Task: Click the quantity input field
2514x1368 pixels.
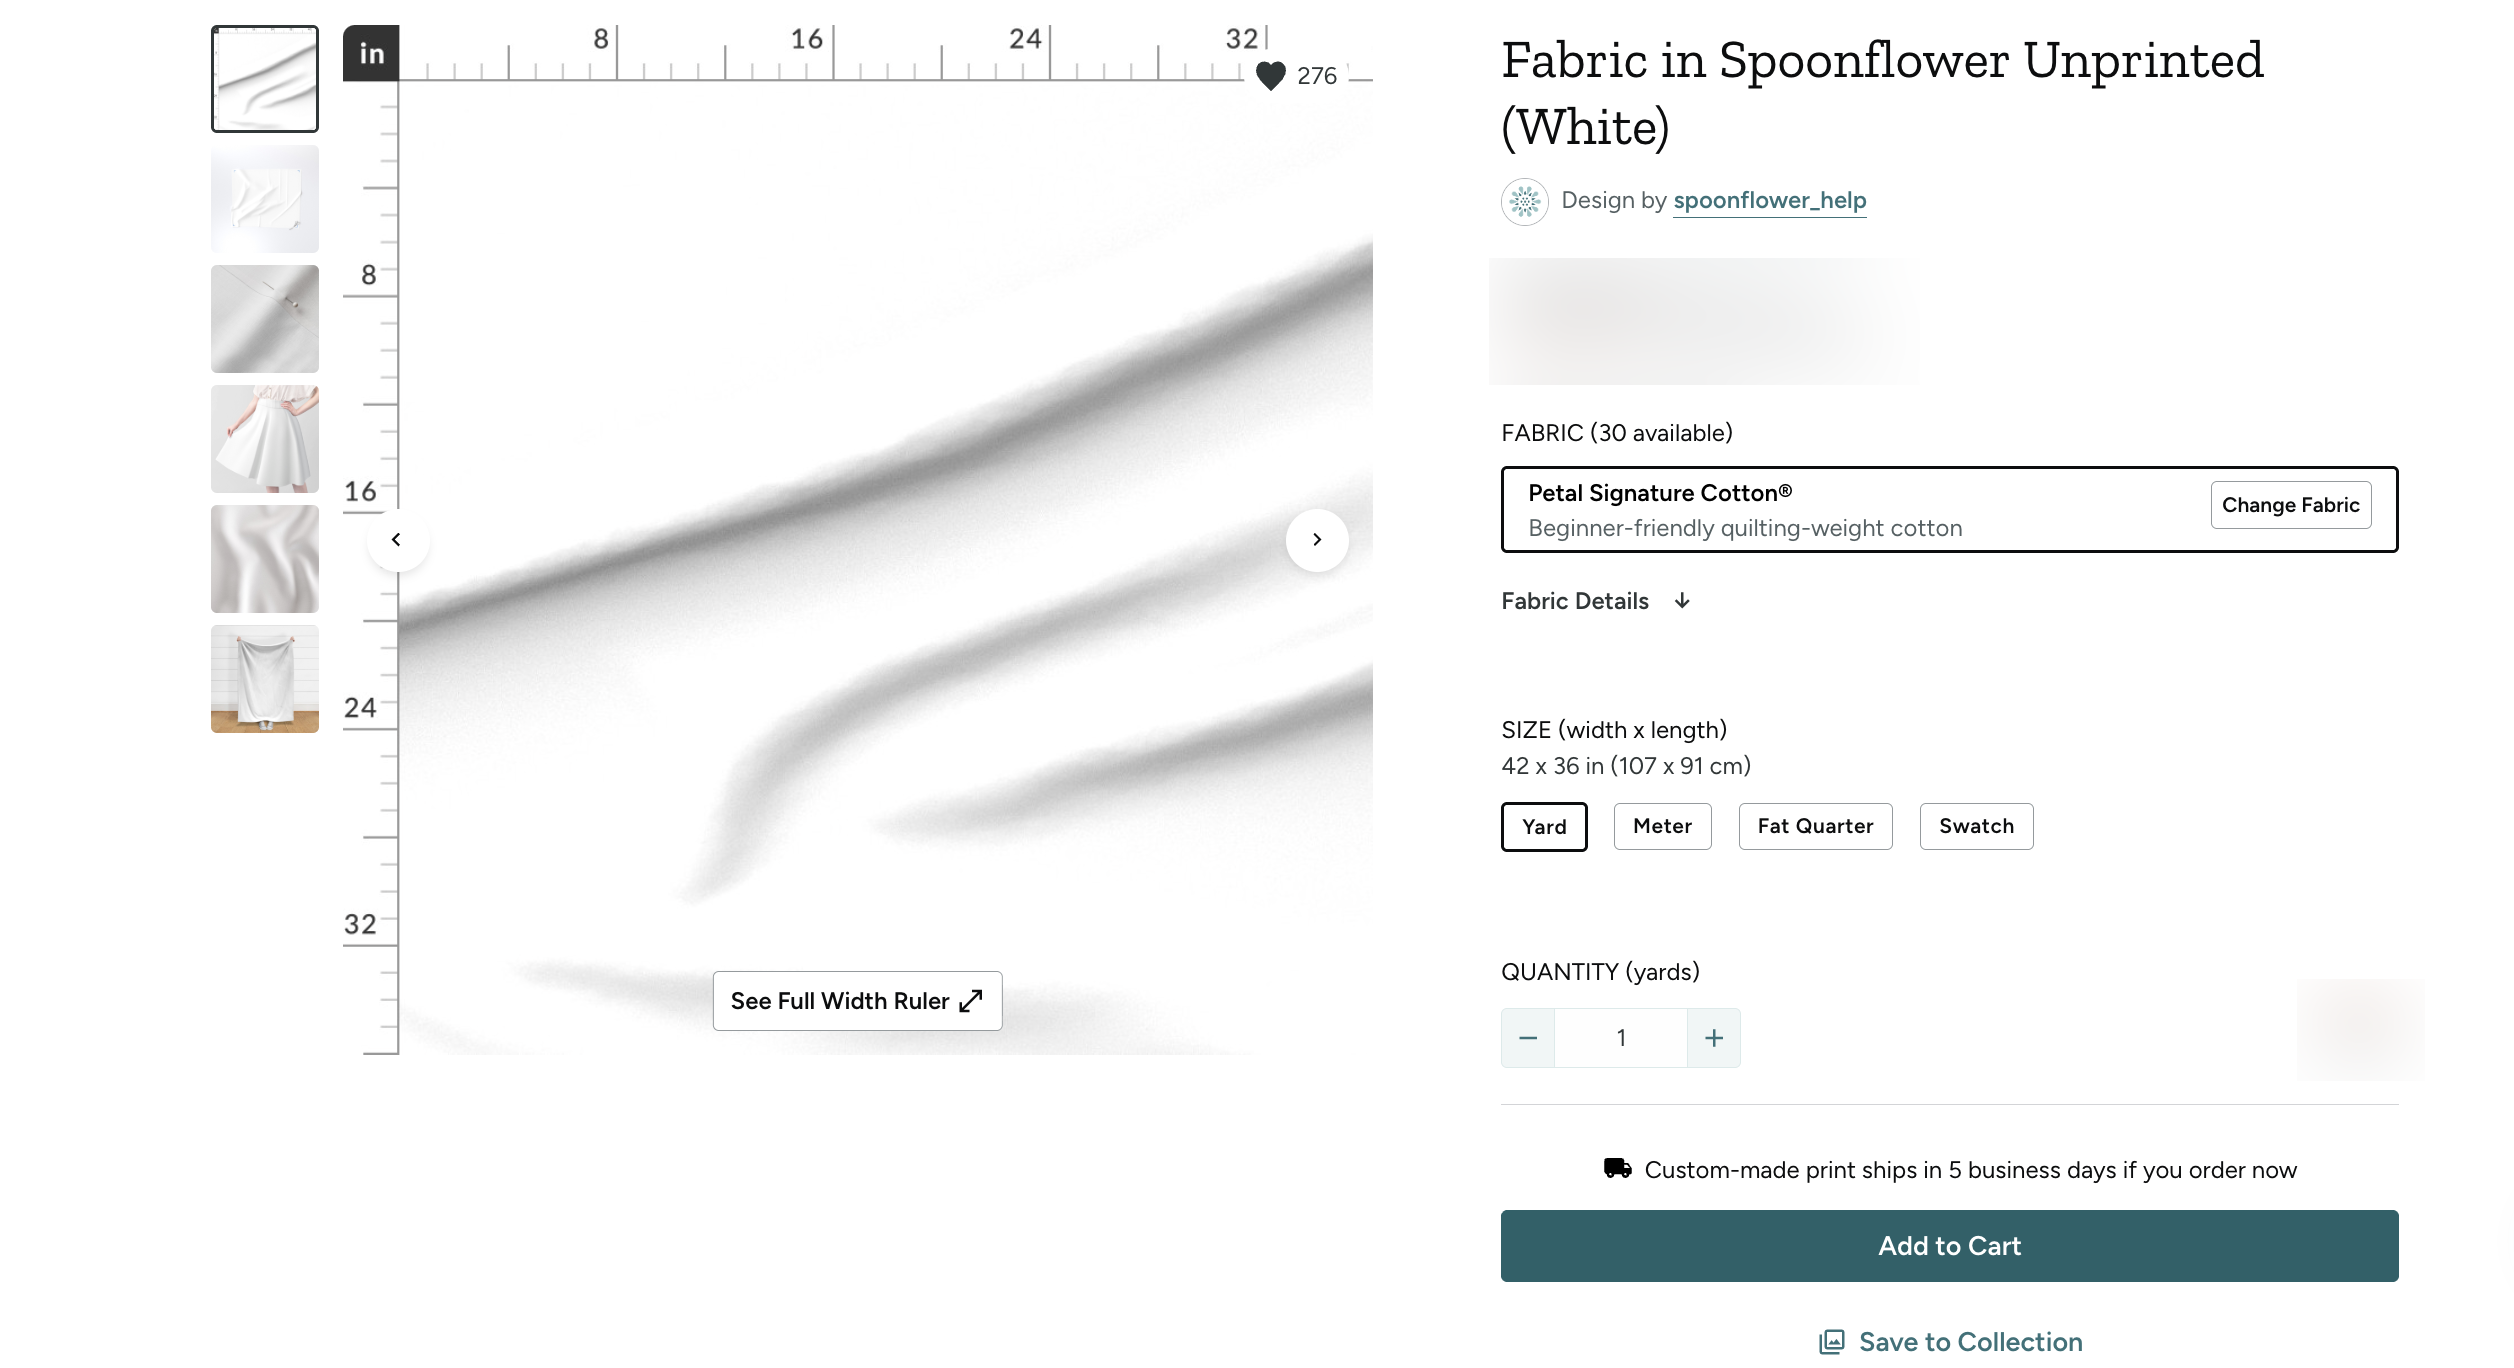Action: pos(1621,1038)
